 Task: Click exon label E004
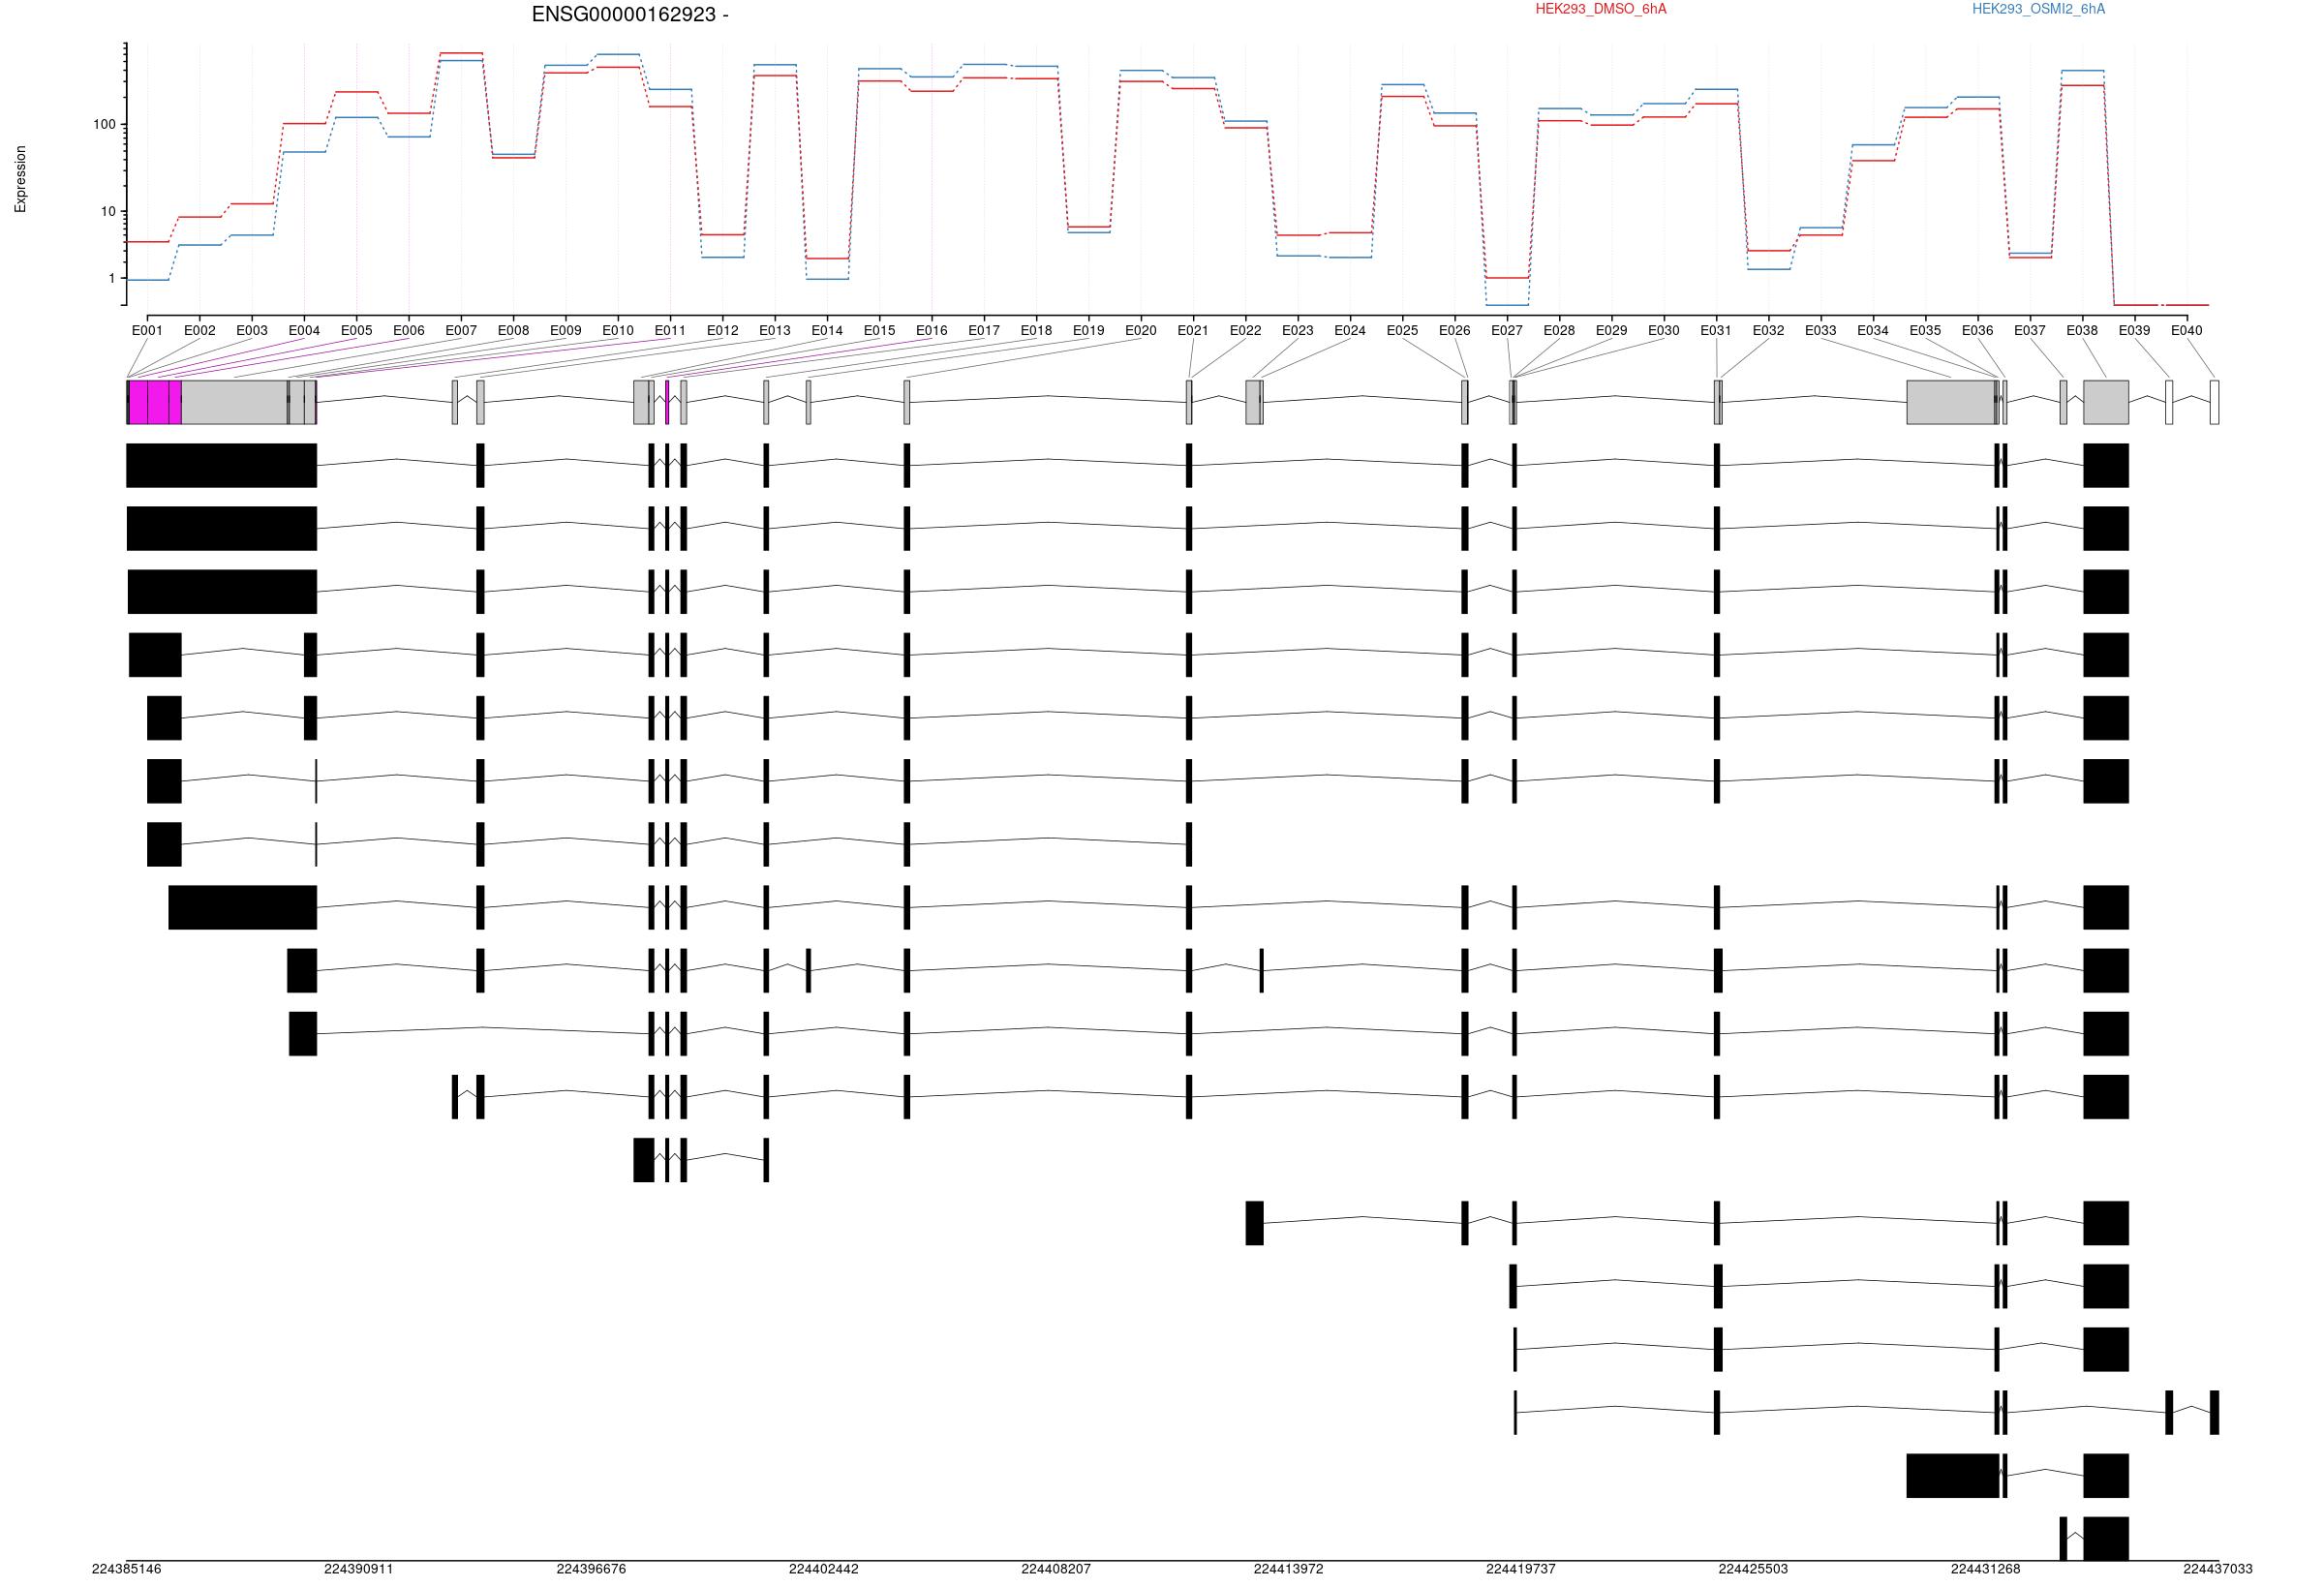click(x=304, y=330)
